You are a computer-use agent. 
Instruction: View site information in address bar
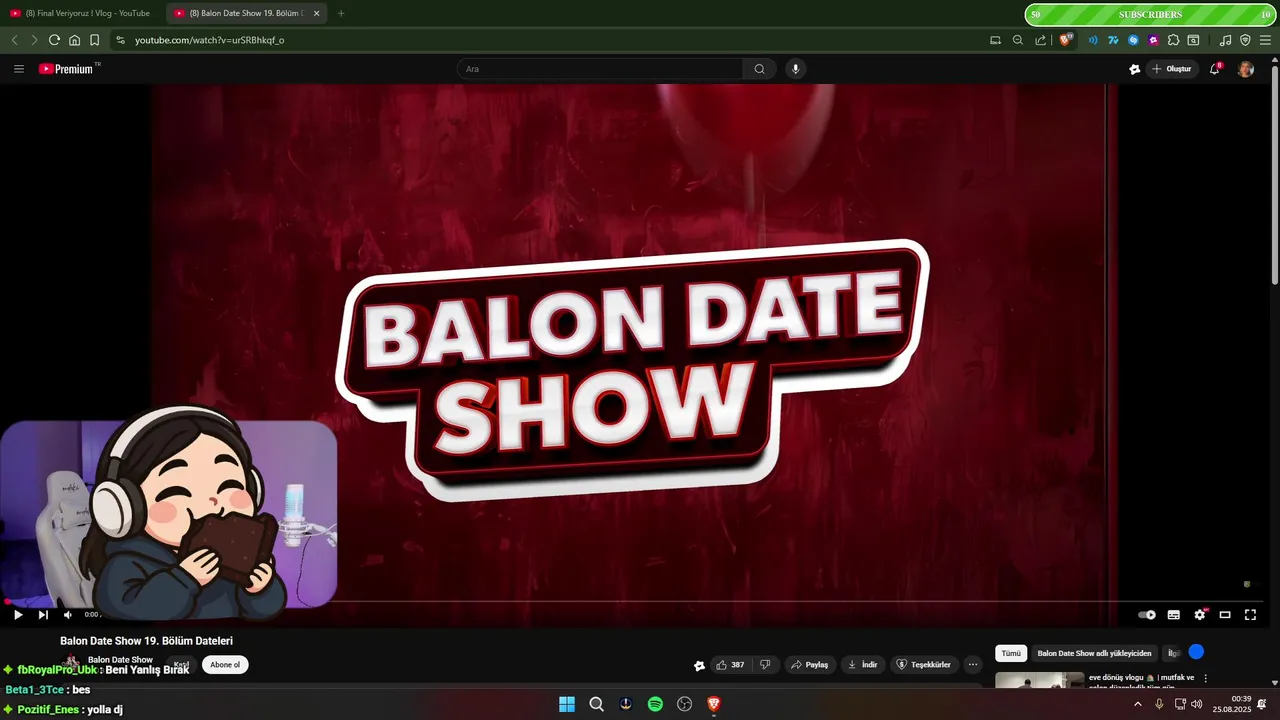[120, 40]
